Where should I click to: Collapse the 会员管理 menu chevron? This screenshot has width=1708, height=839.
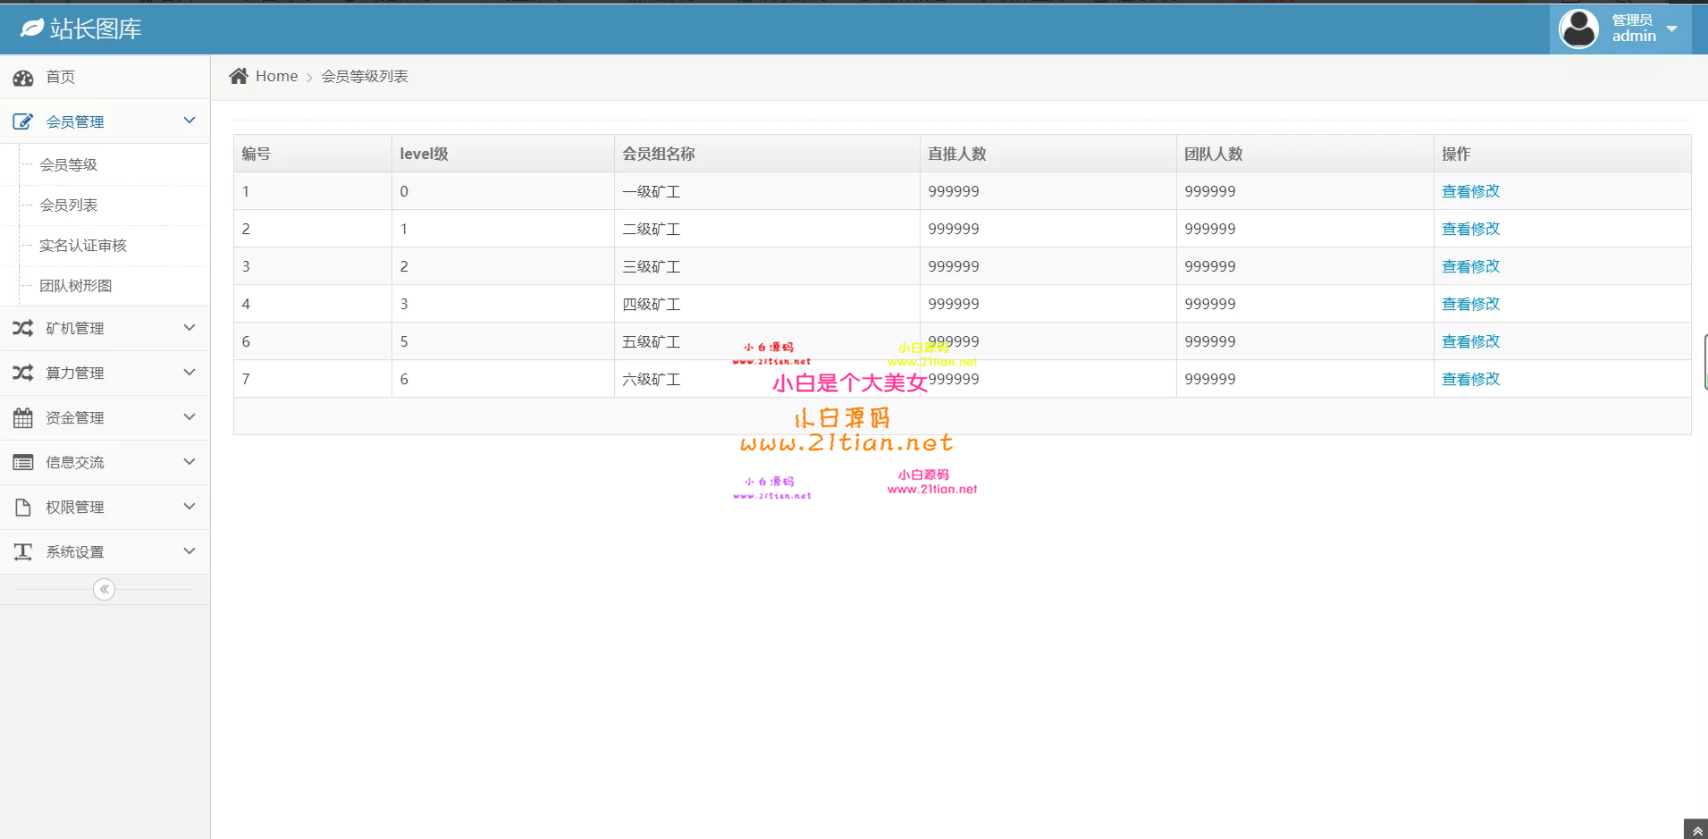point(189,121)
